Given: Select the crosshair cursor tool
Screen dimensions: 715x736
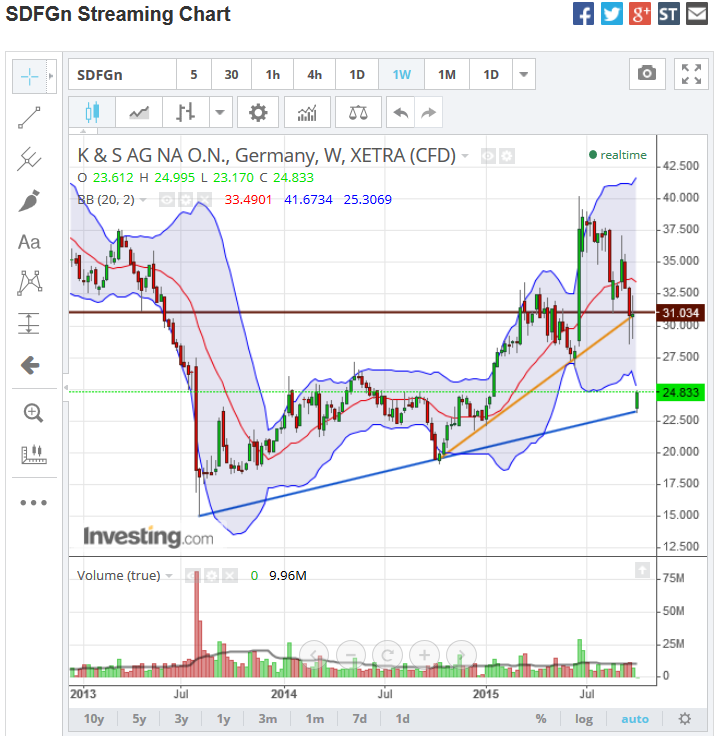Looking at the screenshot, I should point(29,76).
